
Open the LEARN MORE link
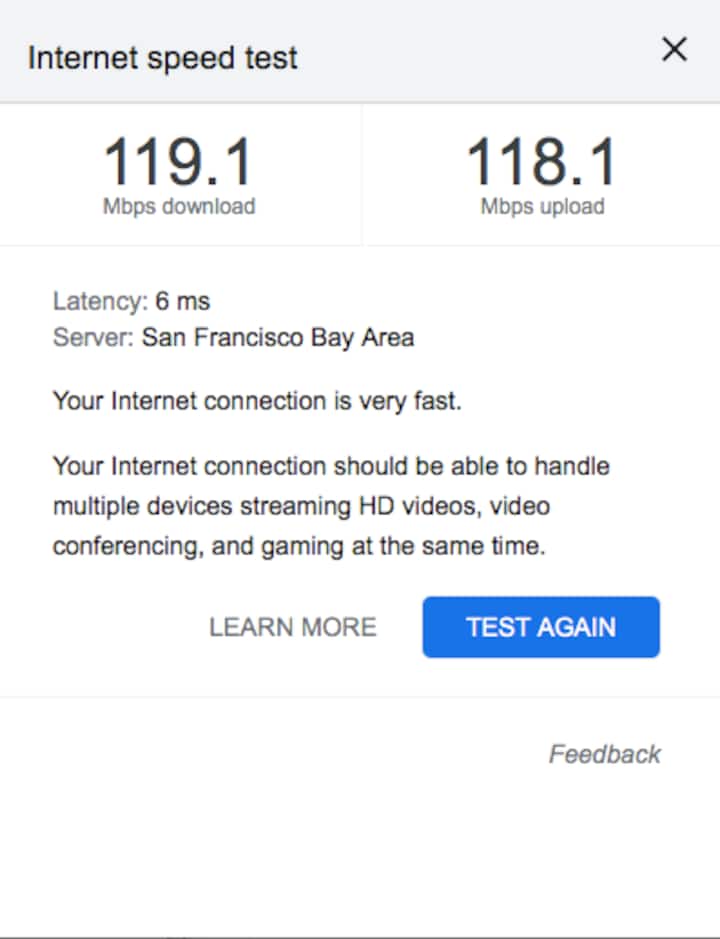coord(292,627)
